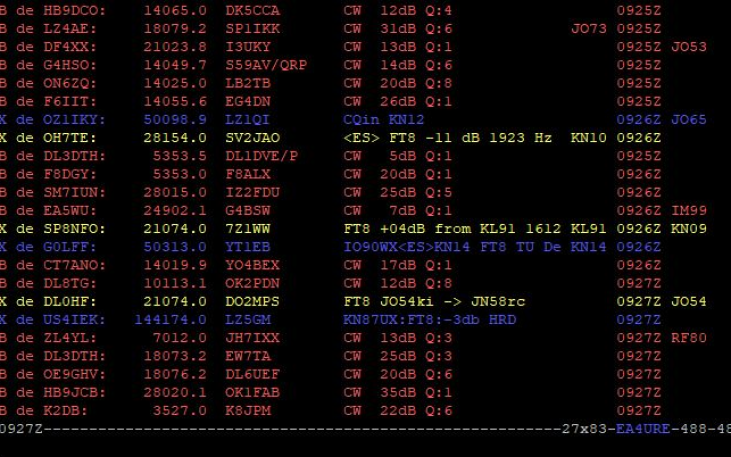Click locator JO65 in OZ1IKY row
Image resolution: width=731 pixels, height=457 pixels.
tap(689, 119)
